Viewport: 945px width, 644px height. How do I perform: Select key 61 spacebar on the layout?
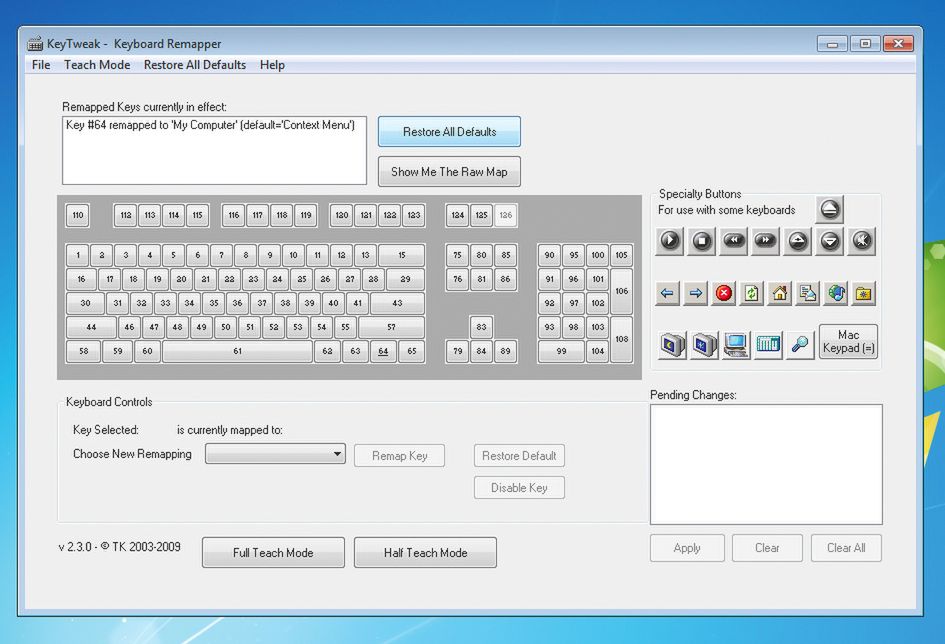pyautogui.click(x=237, y=351)
